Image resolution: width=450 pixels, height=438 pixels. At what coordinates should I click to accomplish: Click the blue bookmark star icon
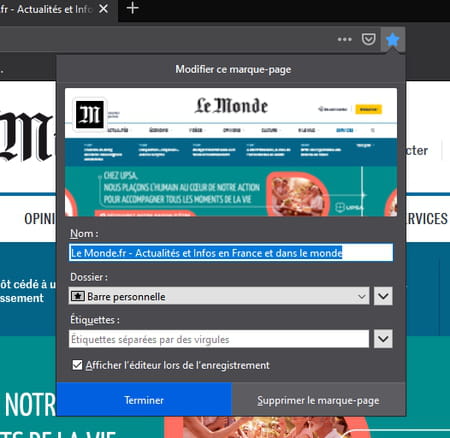(x=393, y=40)
